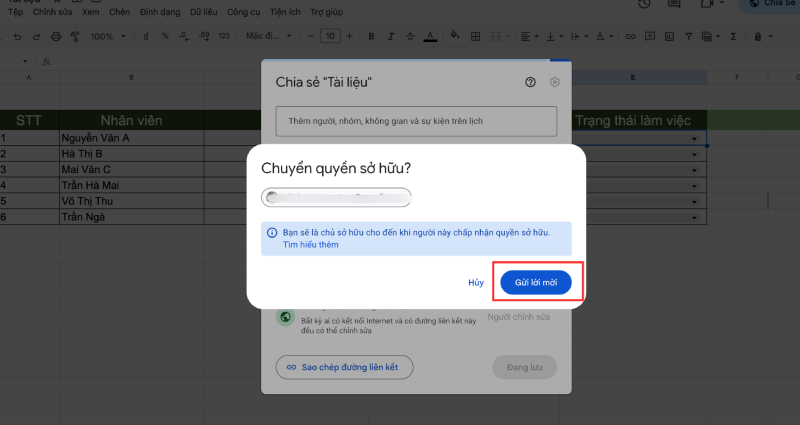
Task: Open the Công cụ menu
Action: point(243,12)
